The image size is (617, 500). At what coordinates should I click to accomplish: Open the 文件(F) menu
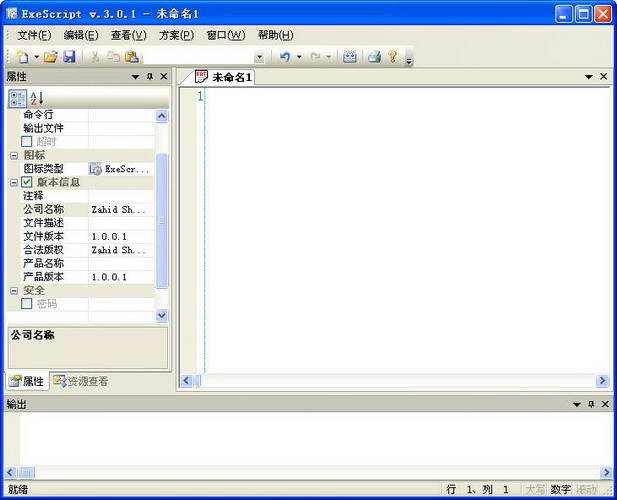(x=34, y=35)
